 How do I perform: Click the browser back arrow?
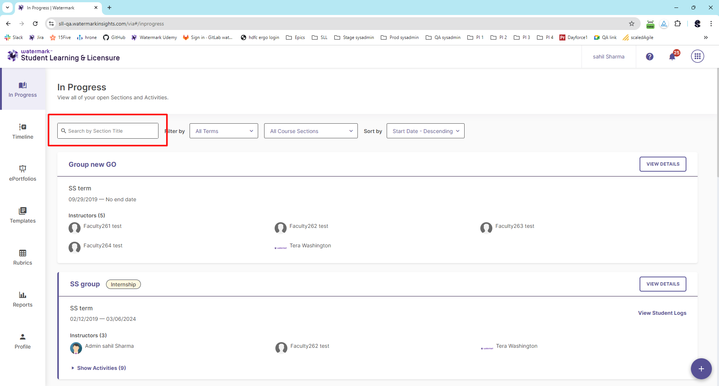click(8, 23)
